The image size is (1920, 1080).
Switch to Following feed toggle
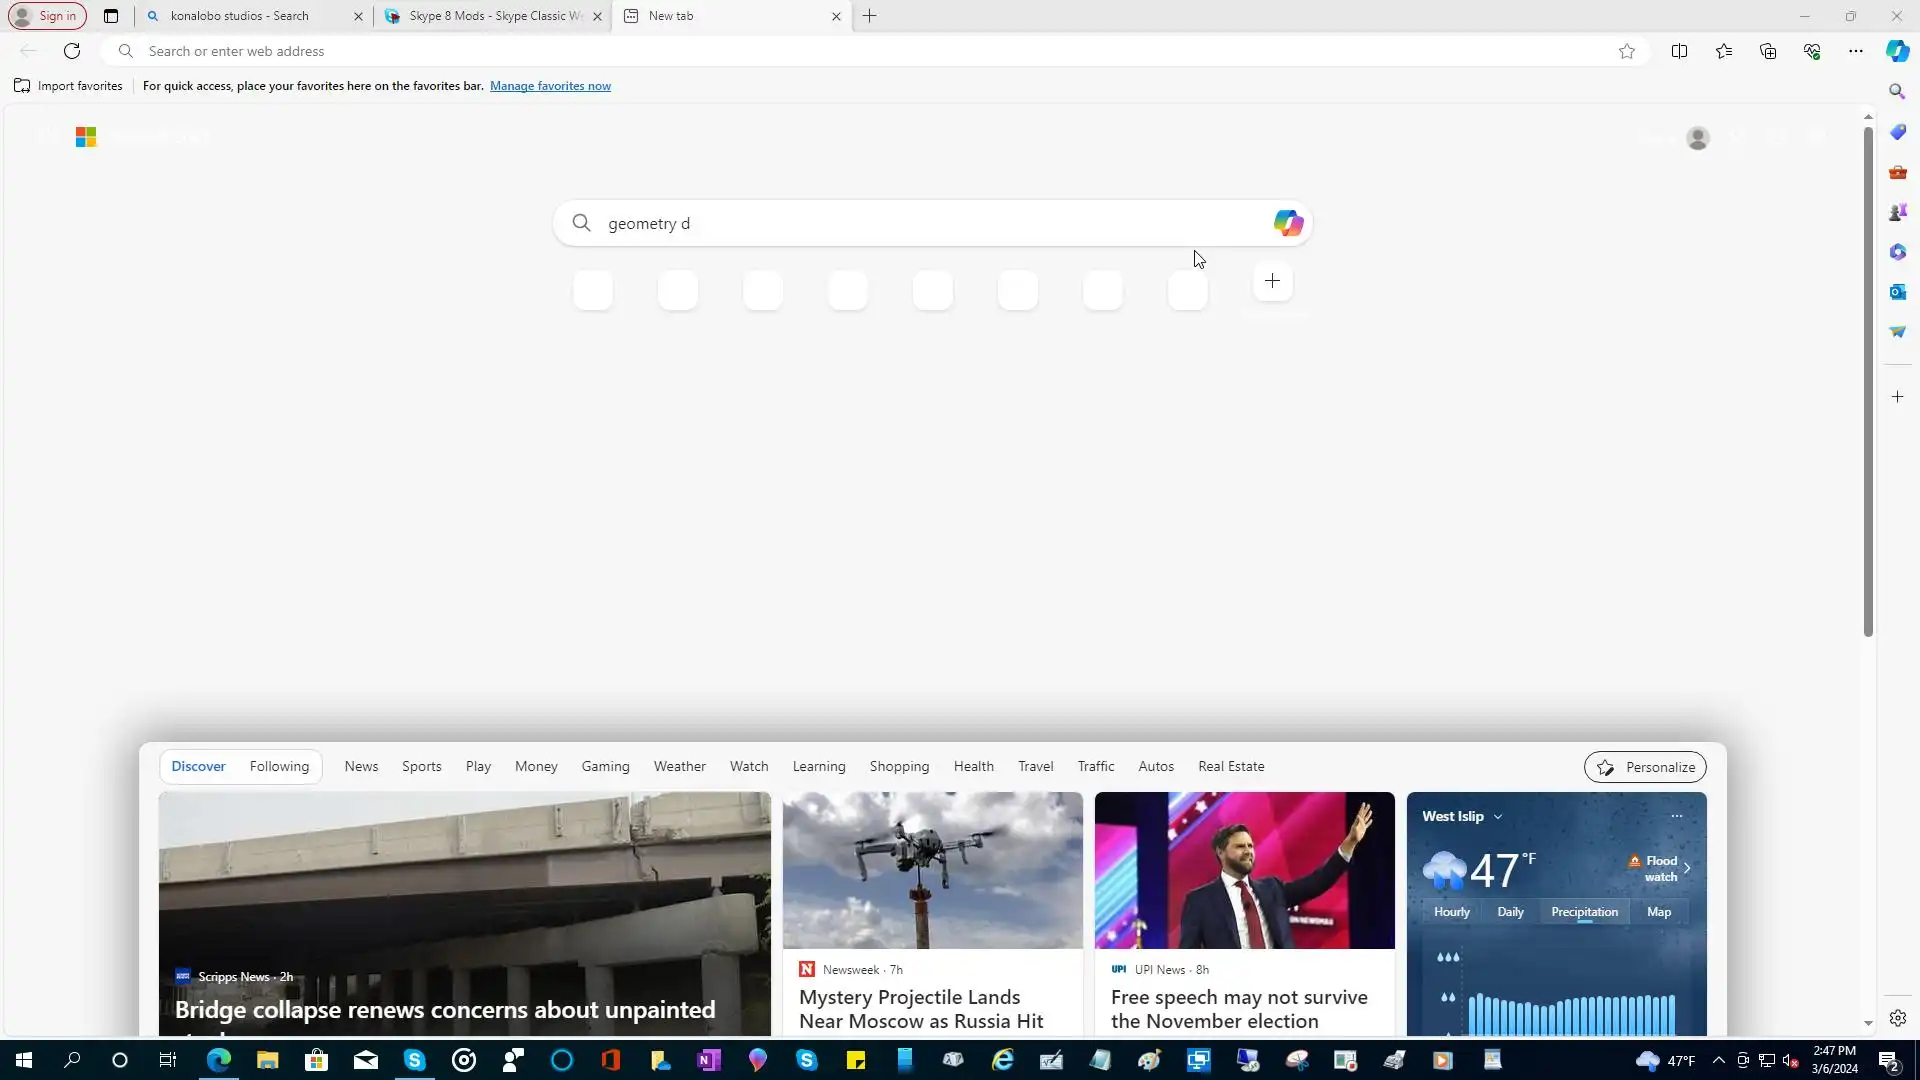pyautogui.click(x=279, y=766)
